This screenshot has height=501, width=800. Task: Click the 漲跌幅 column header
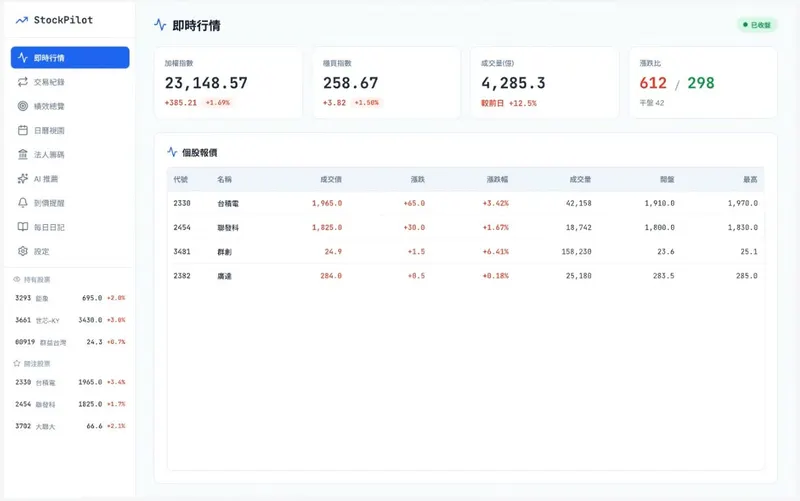point(497,179)
